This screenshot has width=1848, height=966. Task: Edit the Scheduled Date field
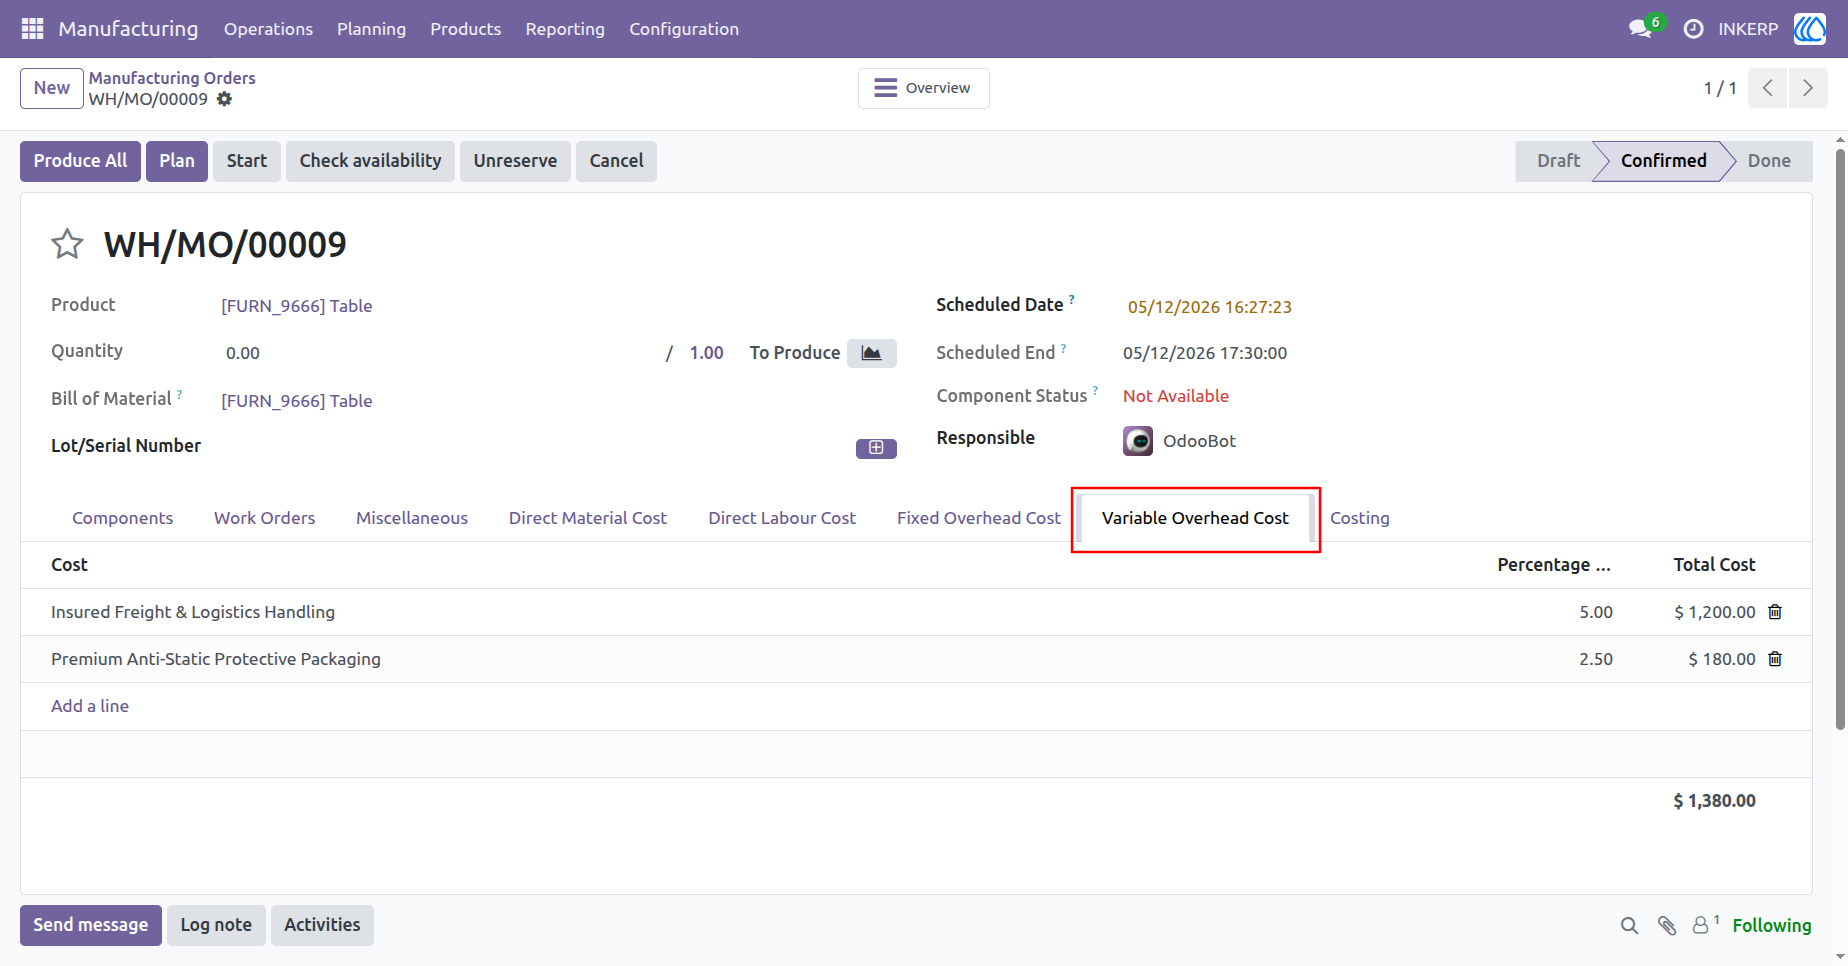coord(1210,307)
